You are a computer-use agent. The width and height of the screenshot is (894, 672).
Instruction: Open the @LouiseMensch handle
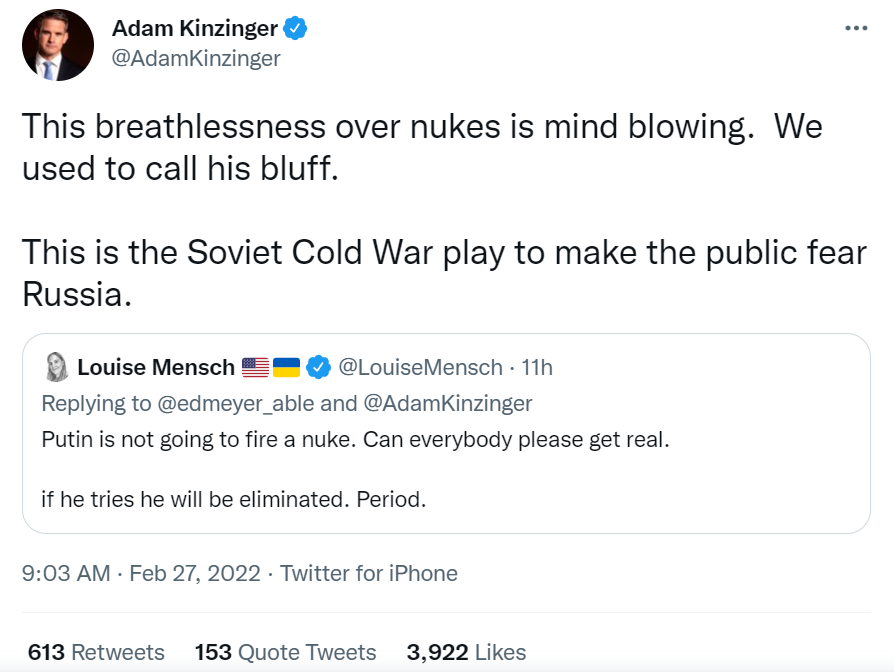pyautogui.click(x=420, y=368)
